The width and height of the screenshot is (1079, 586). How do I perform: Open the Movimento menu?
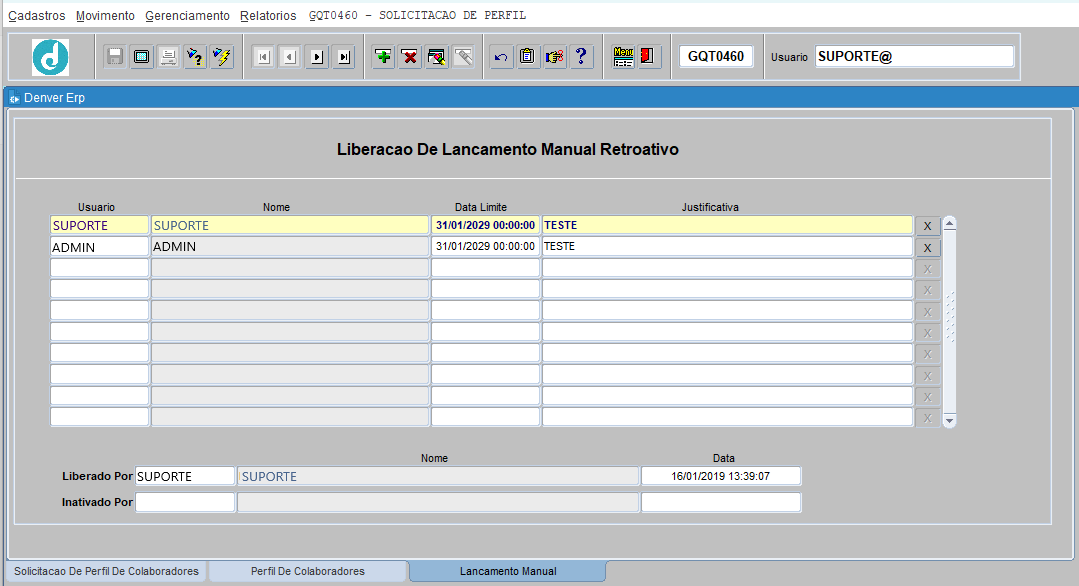(105, 15)
